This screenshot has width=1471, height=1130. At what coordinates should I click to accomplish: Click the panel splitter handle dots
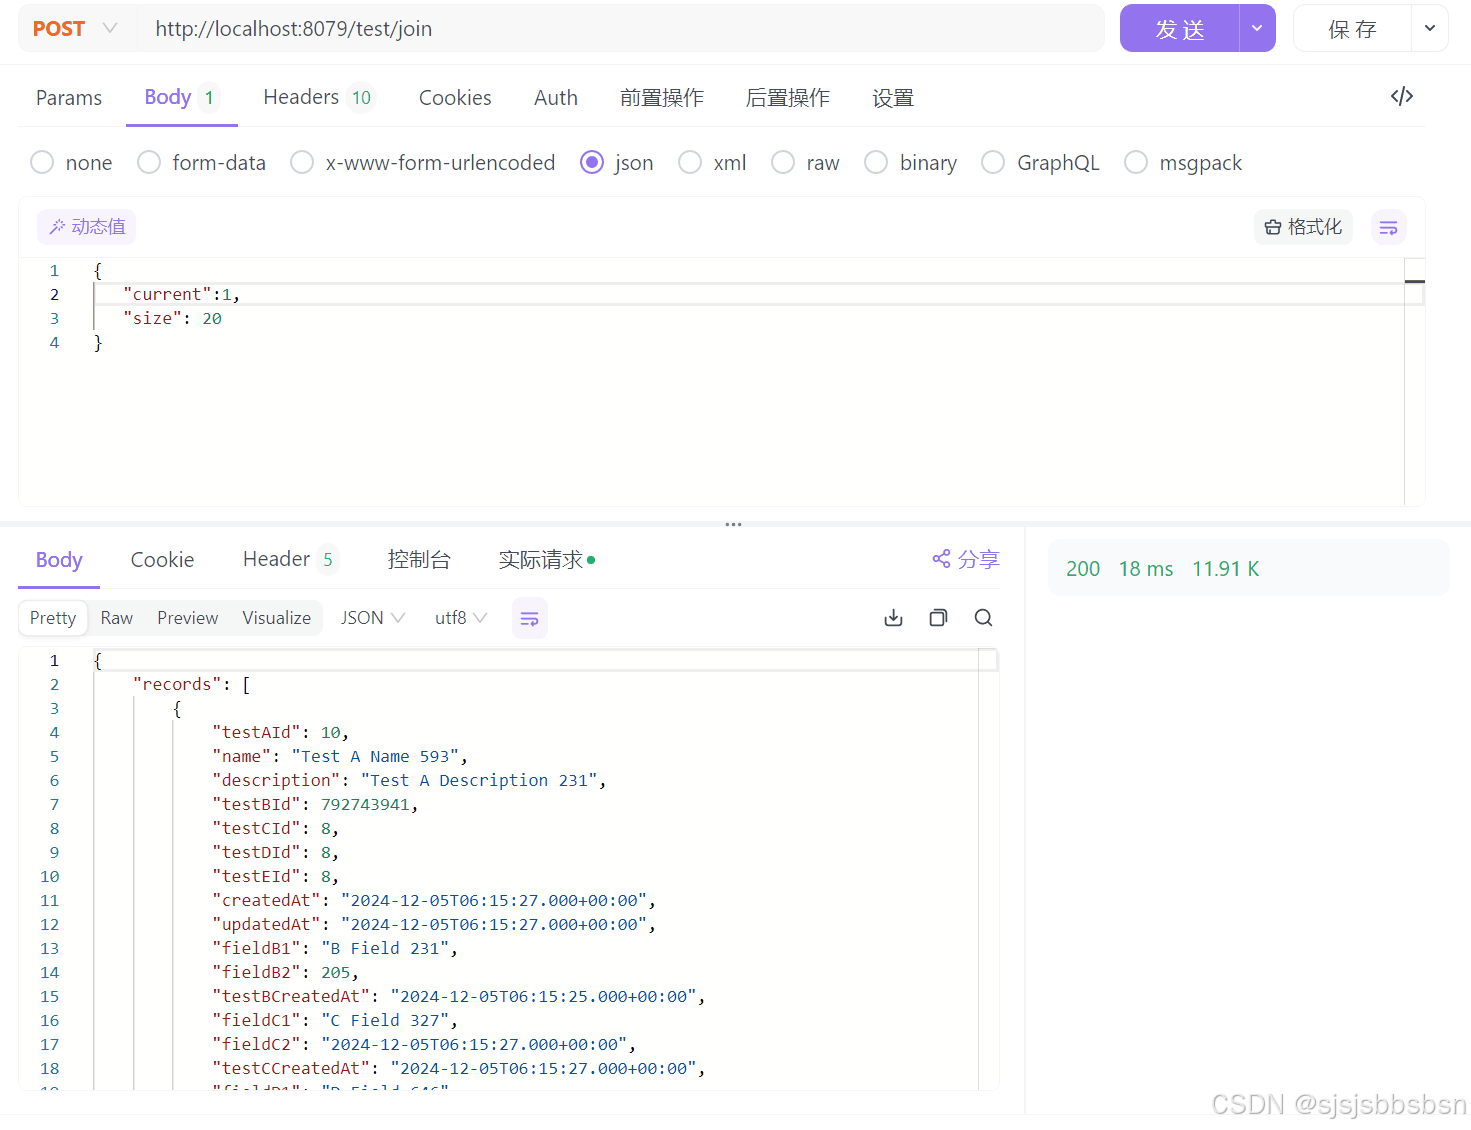733,524
